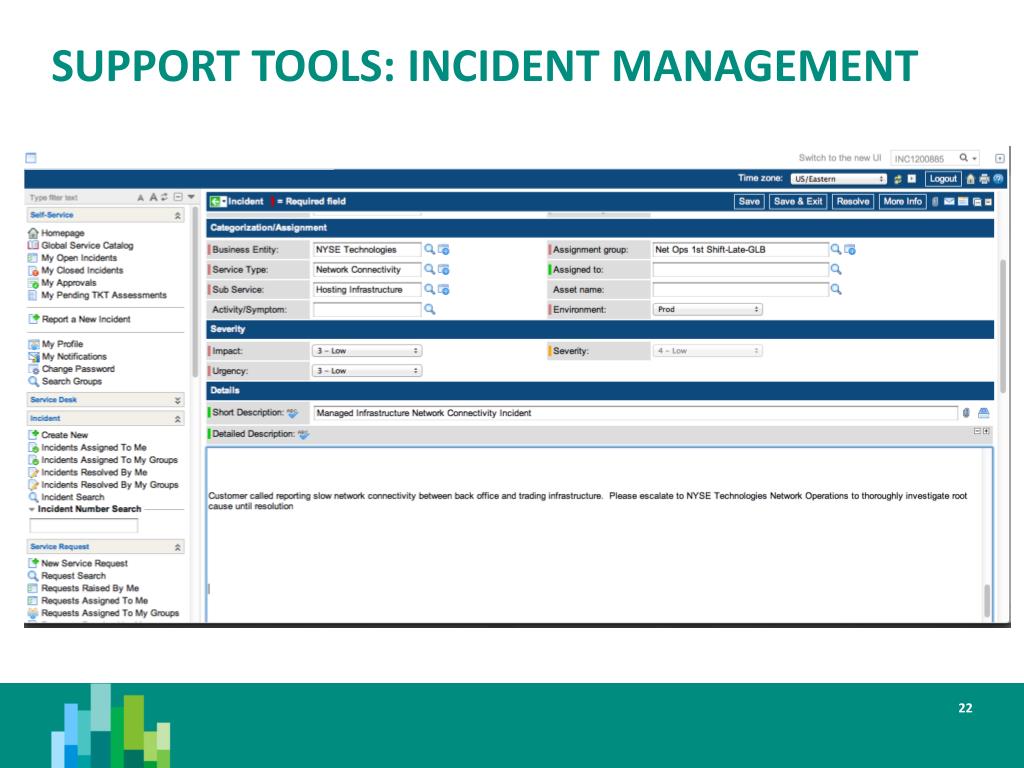This screenshot has height=768, width=1024.
Task: Open the Time zone US/Eastern dropdown
Action: coord(838,179)
